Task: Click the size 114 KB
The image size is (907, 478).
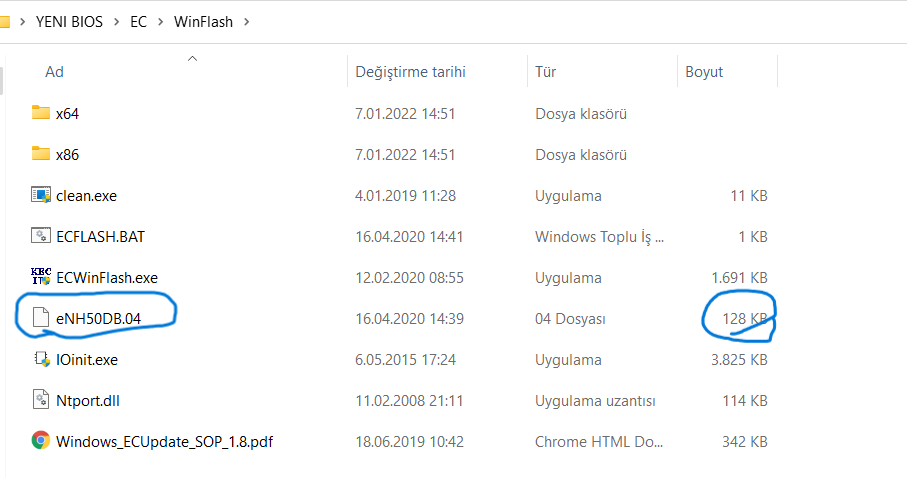Action: (745, 401)
